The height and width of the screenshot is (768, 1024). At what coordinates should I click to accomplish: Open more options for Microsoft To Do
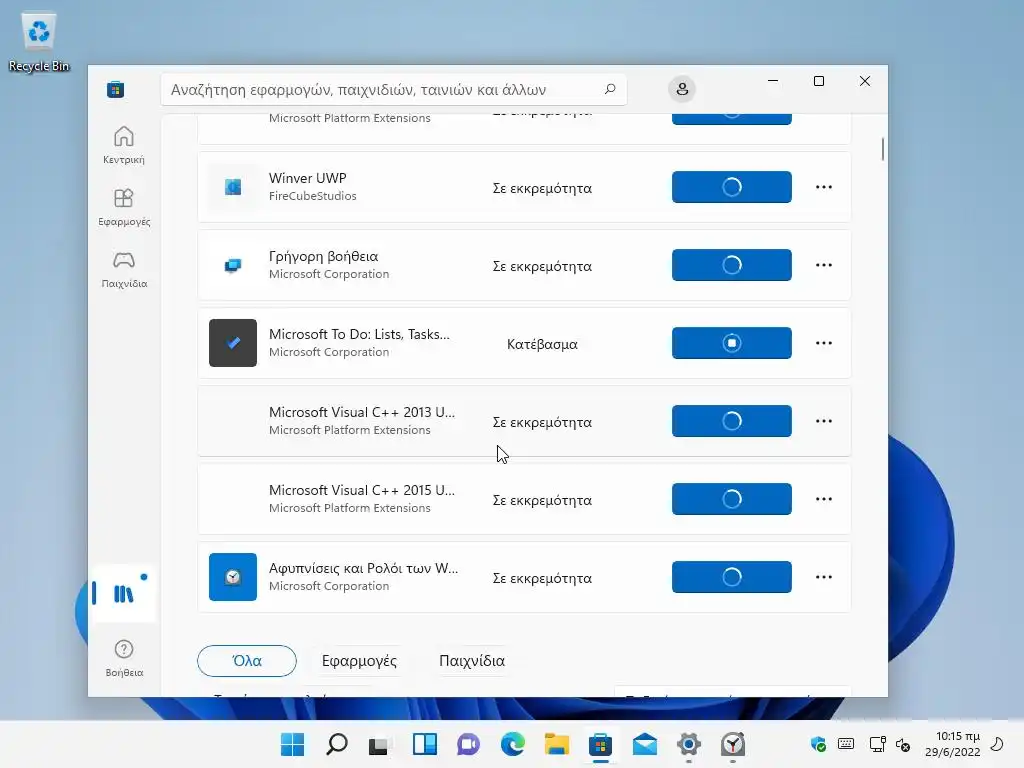pos(824,343)
